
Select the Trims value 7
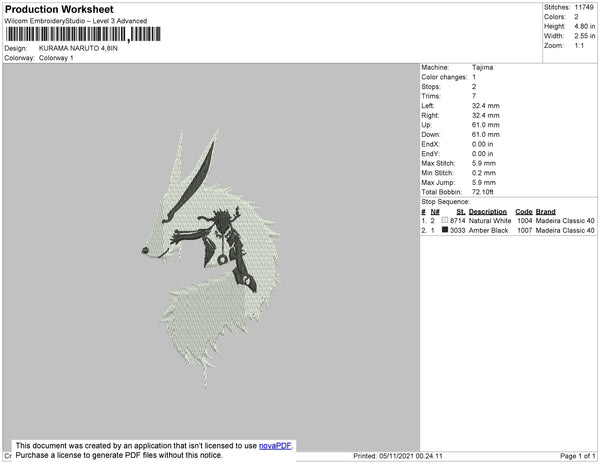tap(474, 96)
